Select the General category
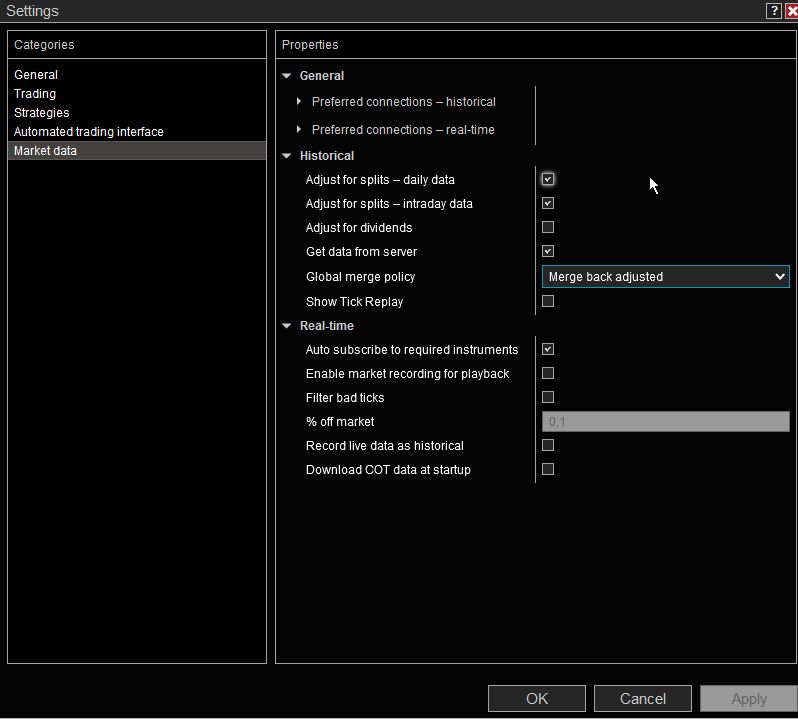798x719 pixels. pyautogui.click(x=36, y=75)
